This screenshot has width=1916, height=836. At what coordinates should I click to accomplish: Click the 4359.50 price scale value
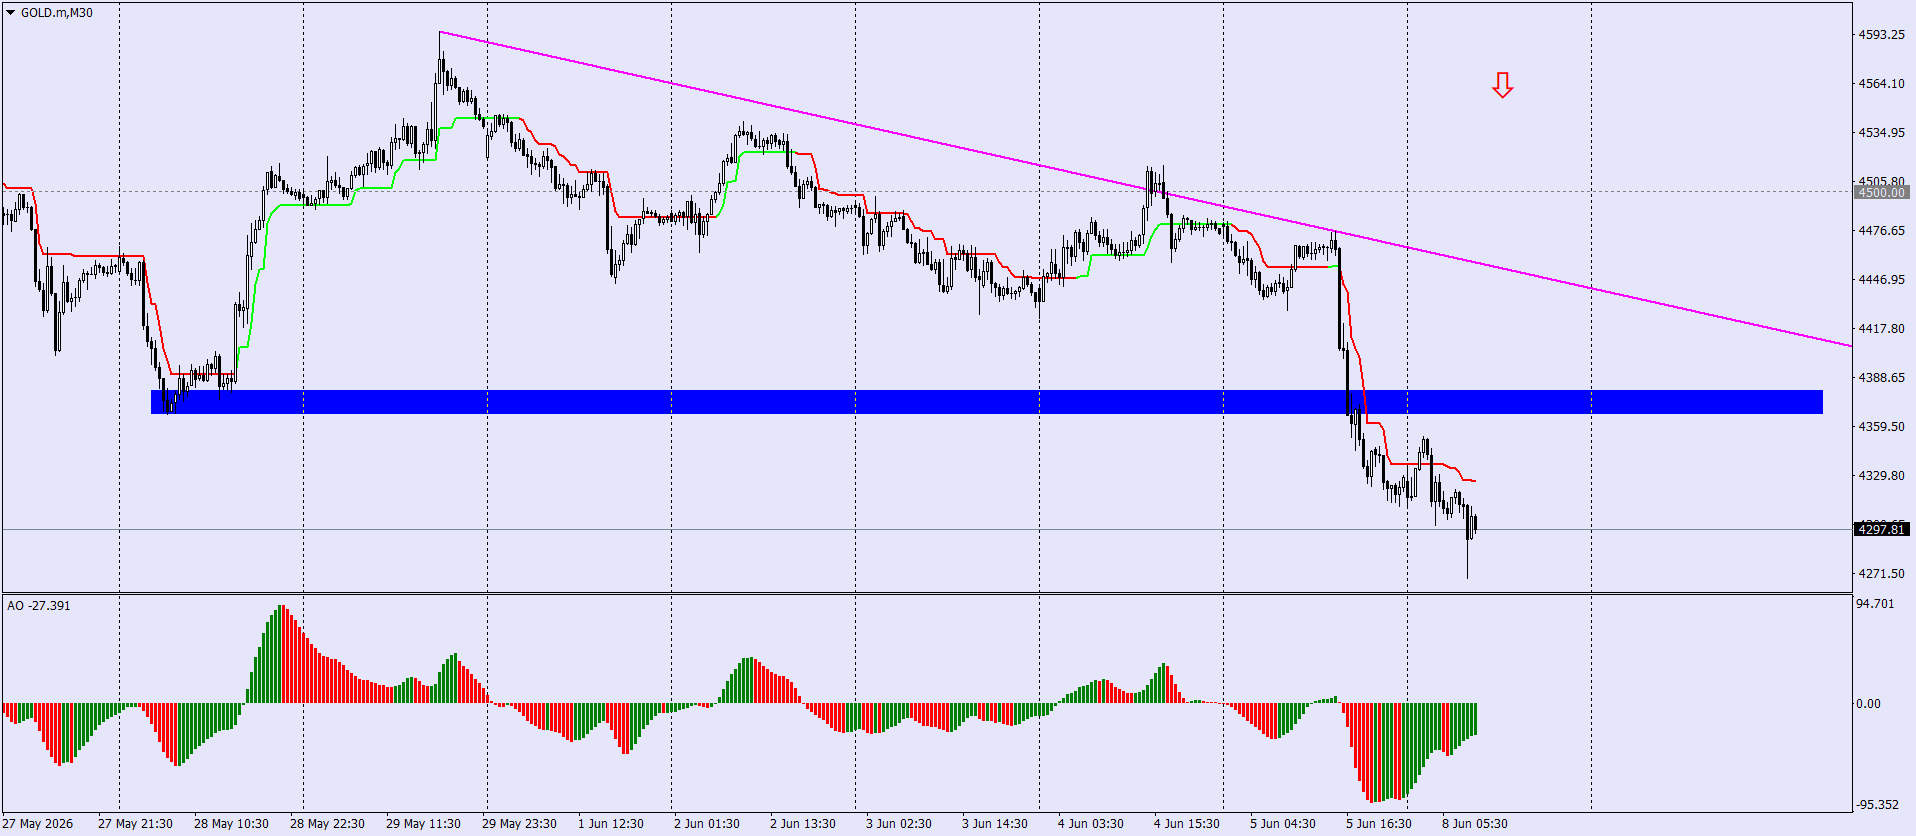(1881, 427)
